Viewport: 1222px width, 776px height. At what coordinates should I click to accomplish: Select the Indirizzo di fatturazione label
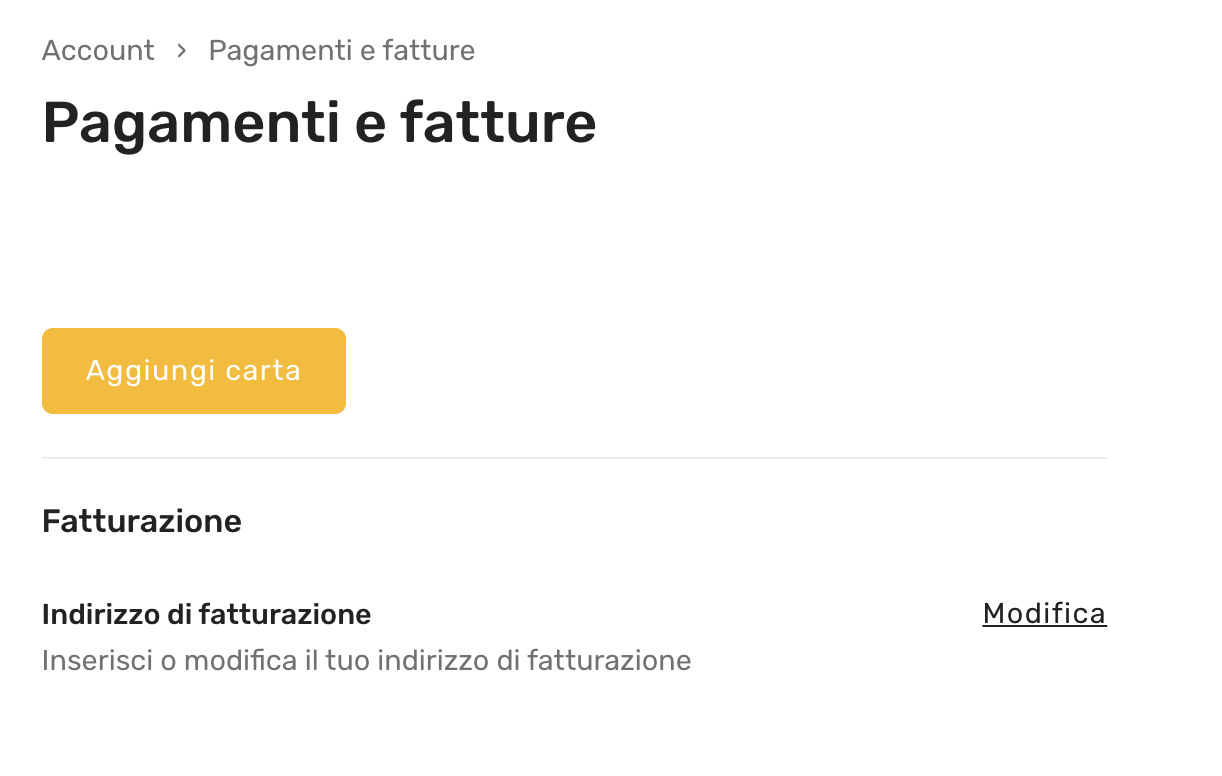206,614
